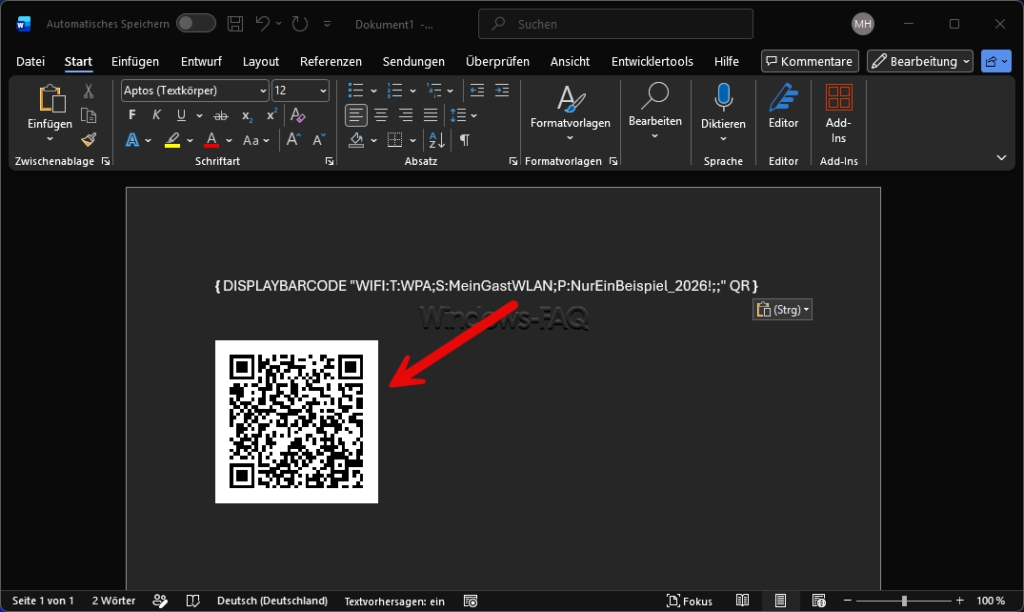Decrease font size with the smaller A

coord(318,140)
